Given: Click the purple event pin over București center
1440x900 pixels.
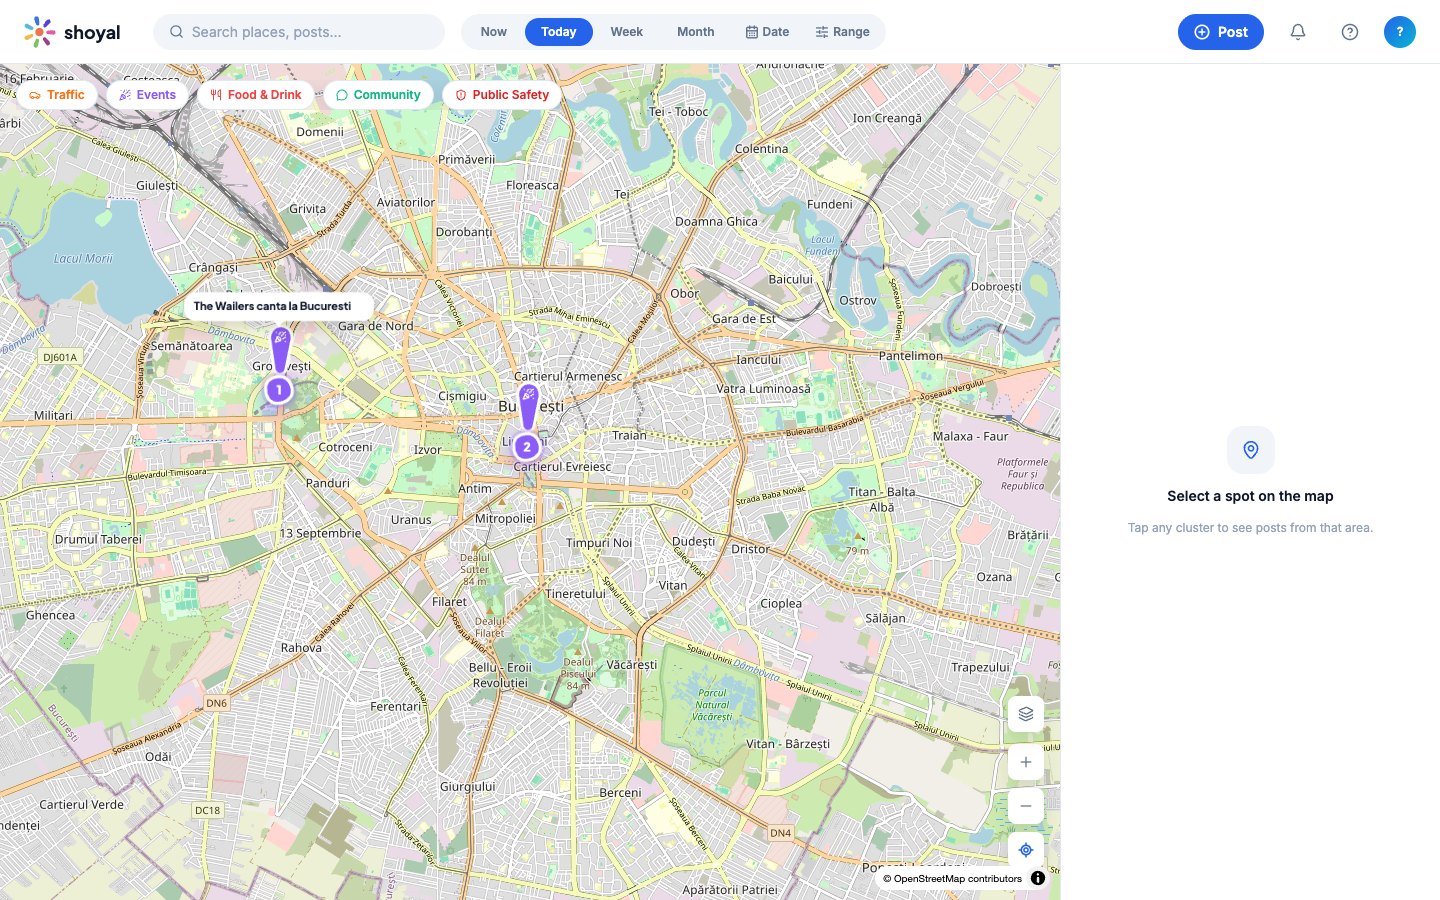Looking at the screenshot, I should [x=529, y=408].
